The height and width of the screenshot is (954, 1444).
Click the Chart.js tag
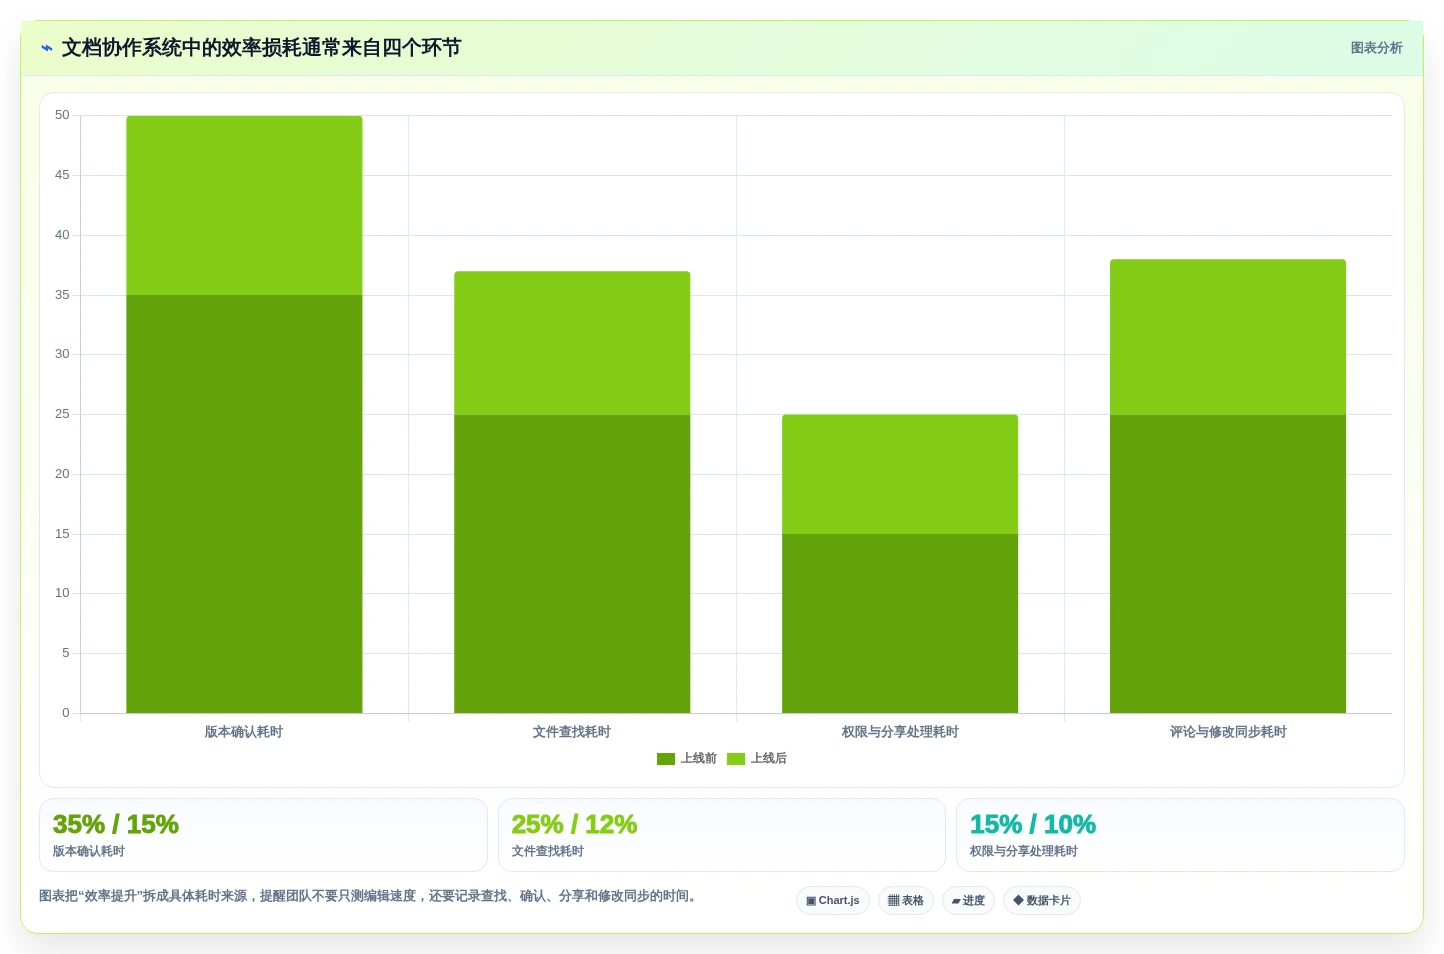pyautogui.click(x=833, y=901)
